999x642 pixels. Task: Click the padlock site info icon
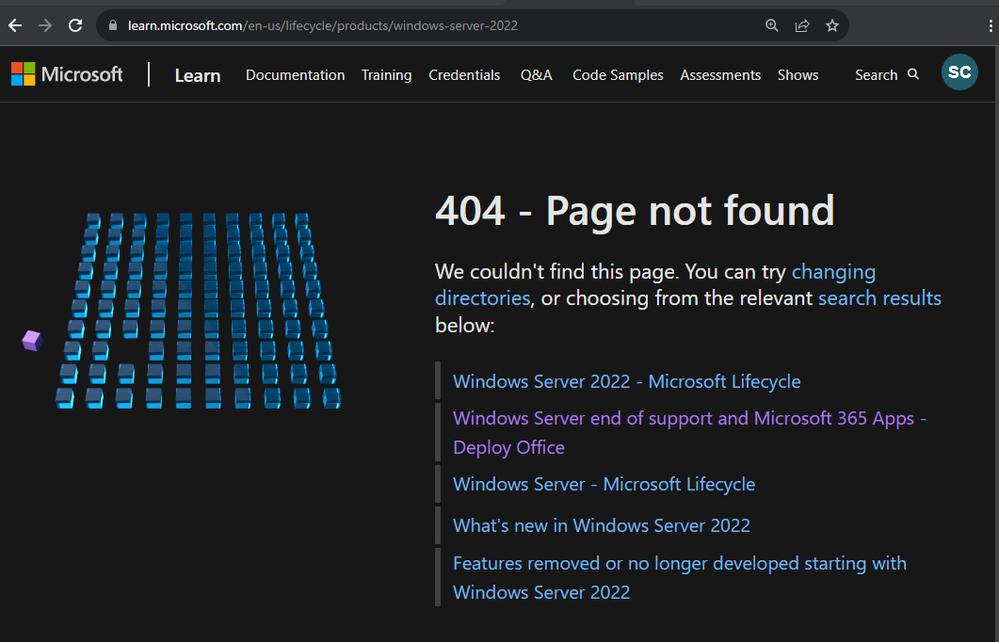[x=113, y=25]
